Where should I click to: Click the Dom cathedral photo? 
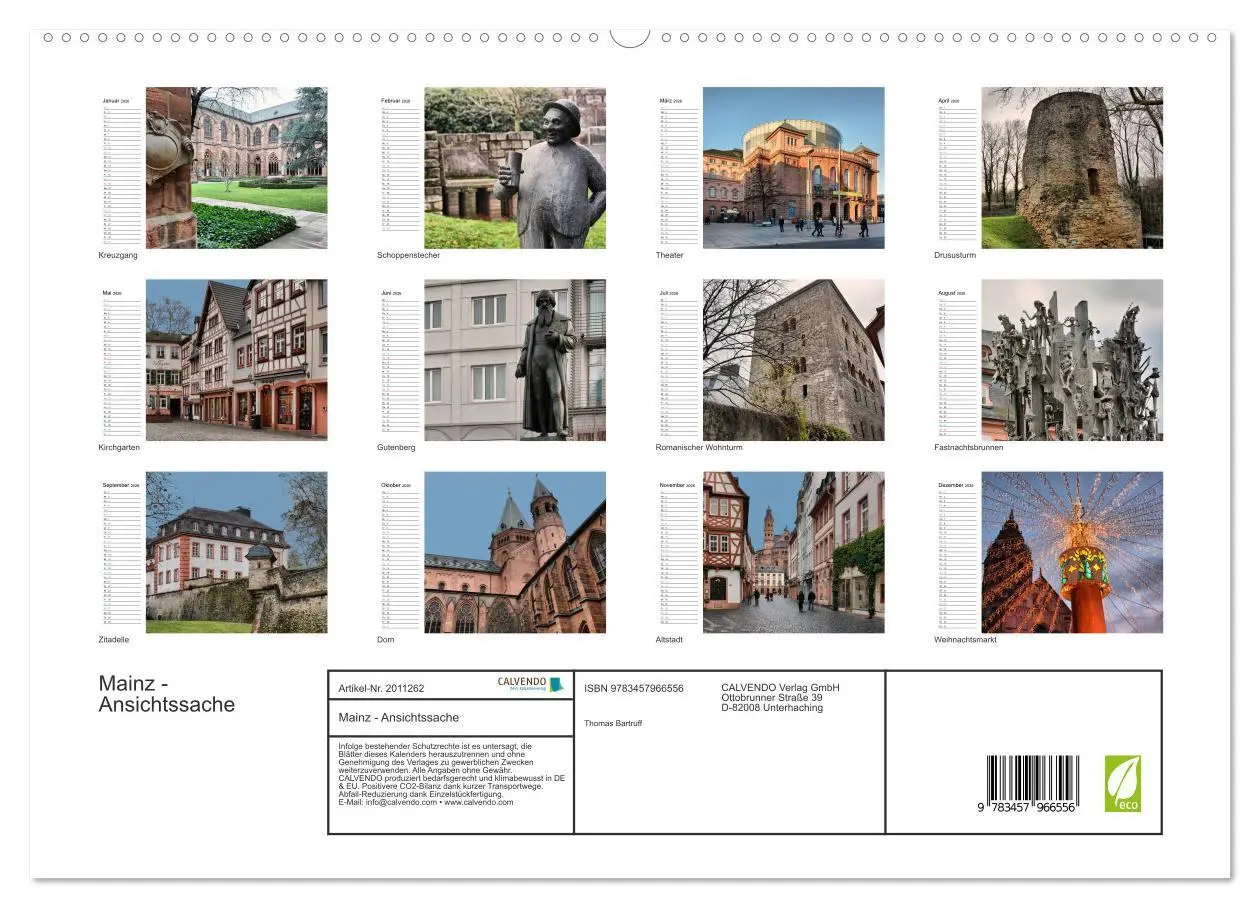point(516,551)
